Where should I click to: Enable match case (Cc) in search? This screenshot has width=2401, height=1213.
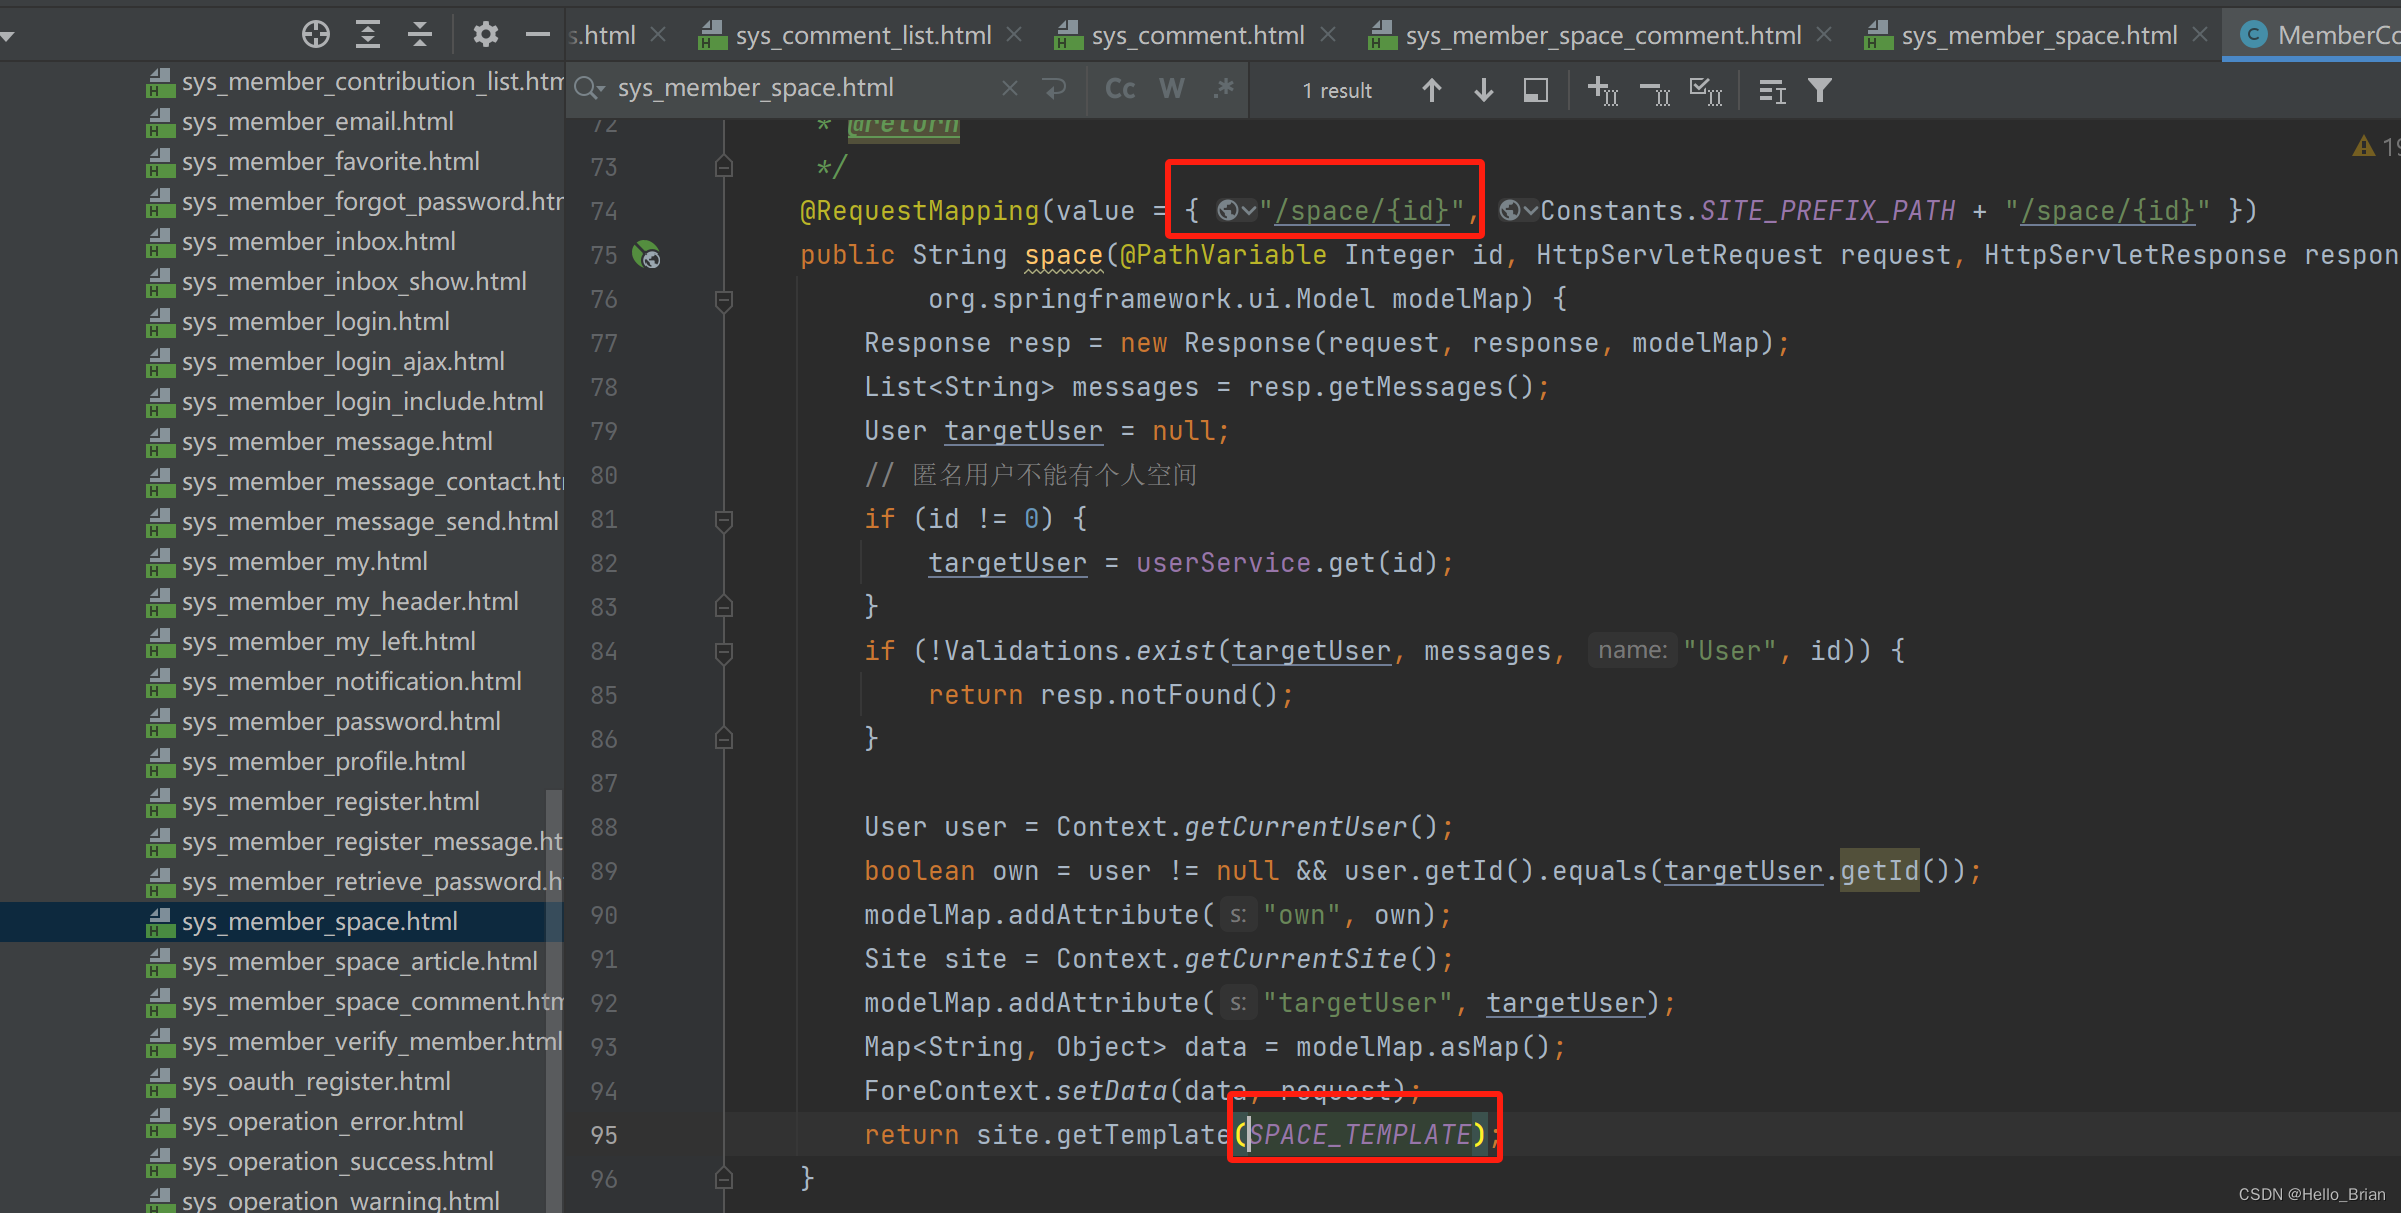[x=1119, y=88]
